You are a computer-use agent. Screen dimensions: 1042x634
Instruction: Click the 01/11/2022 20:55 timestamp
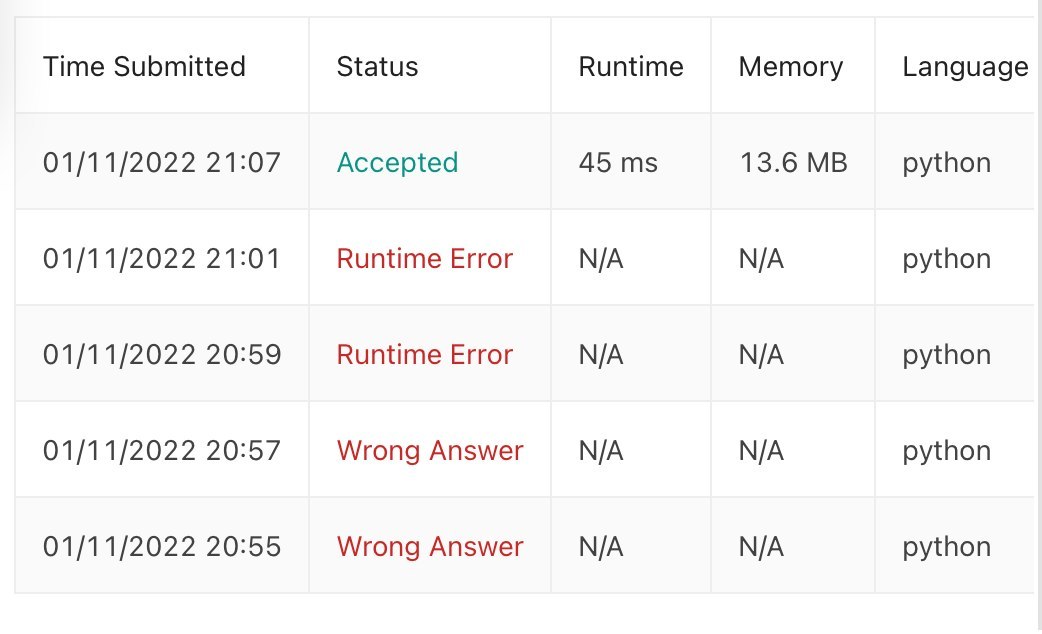[x=162, y=546]
